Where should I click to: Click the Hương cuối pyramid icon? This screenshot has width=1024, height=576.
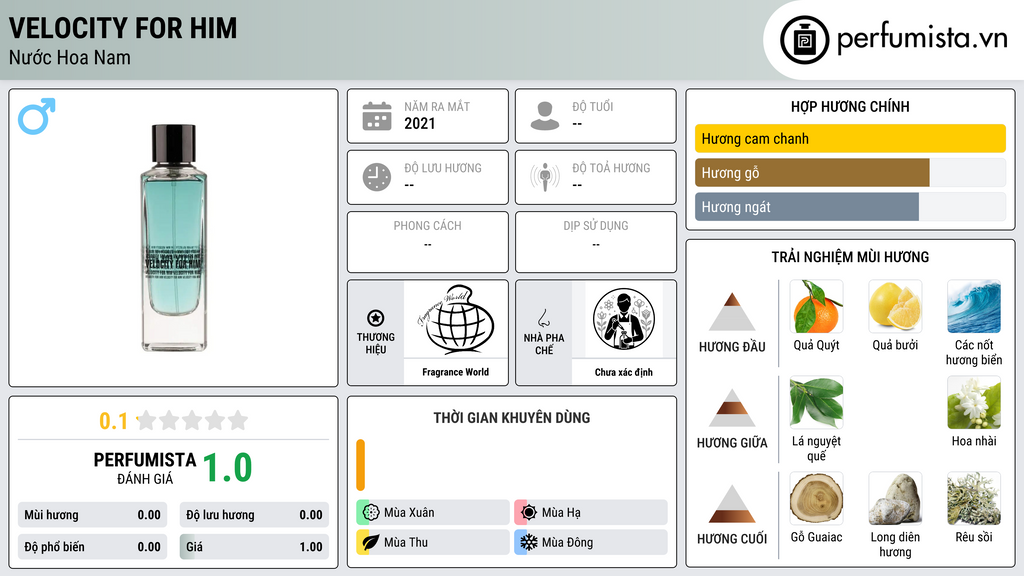pyautogui.click(x=732, y=504)
